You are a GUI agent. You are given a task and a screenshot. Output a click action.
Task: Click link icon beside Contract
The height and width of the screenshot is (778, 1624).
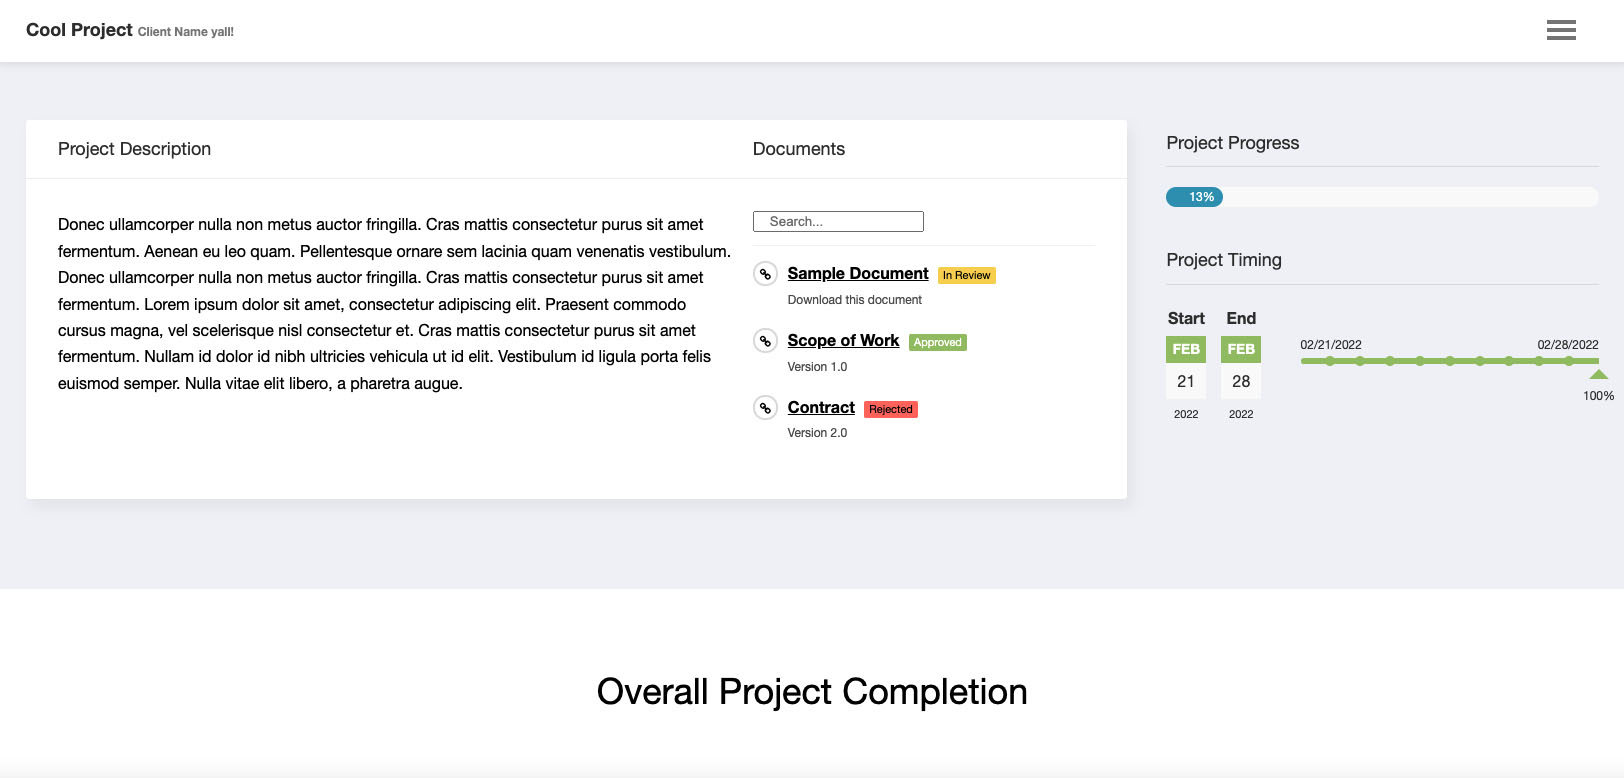[765, 408]
